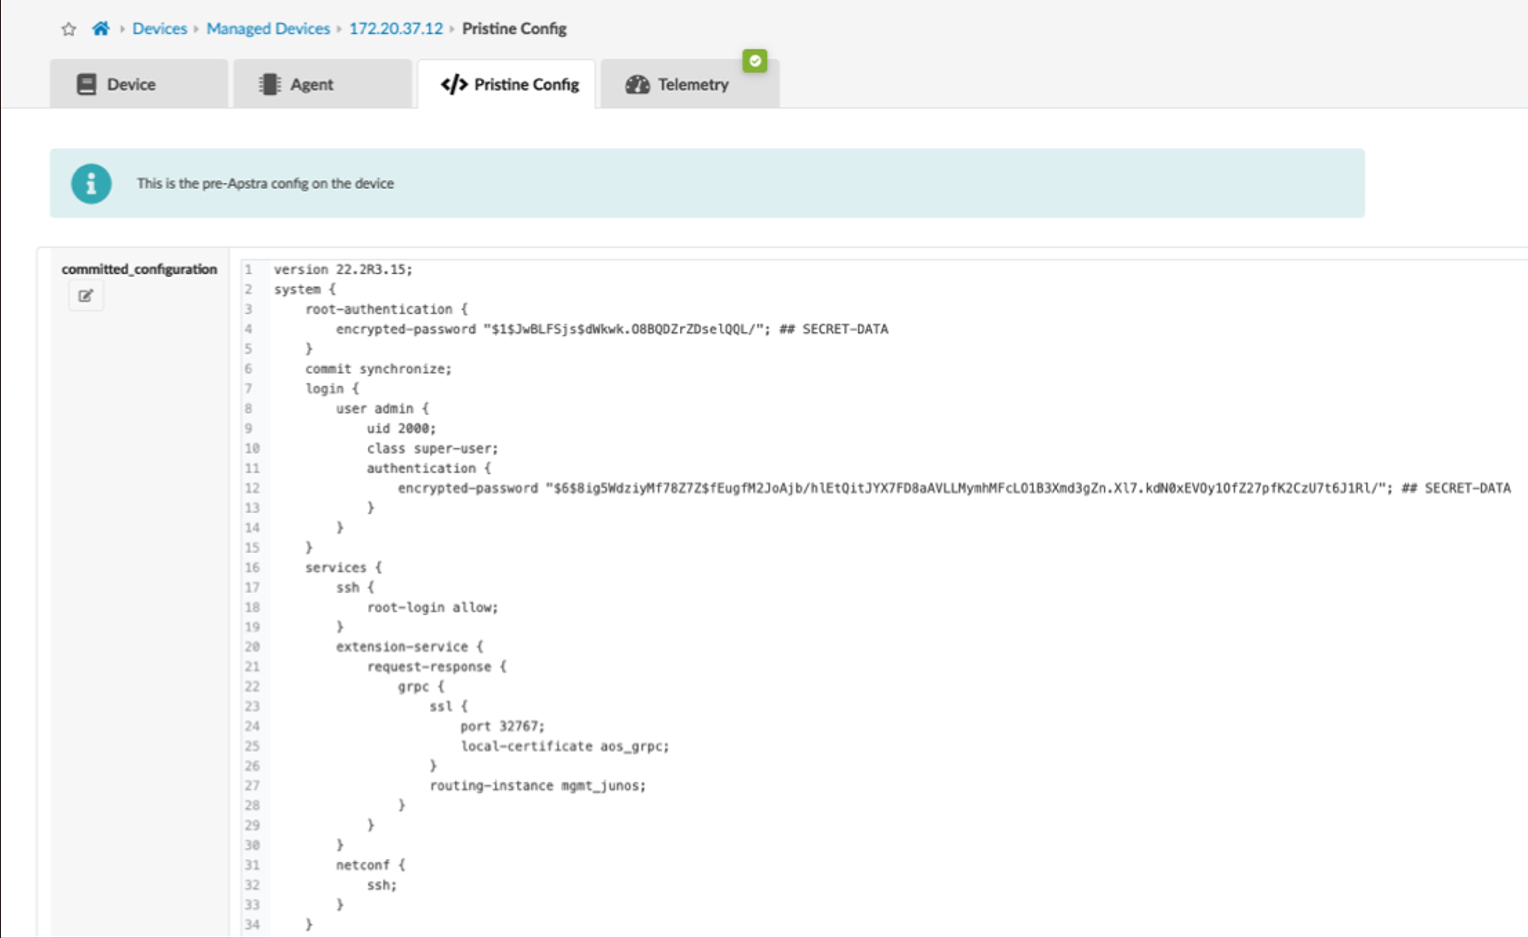Viewport: 1528px width, 938px height.
Task: Open the Devices breadcrumb link
Action: point(160,29)
